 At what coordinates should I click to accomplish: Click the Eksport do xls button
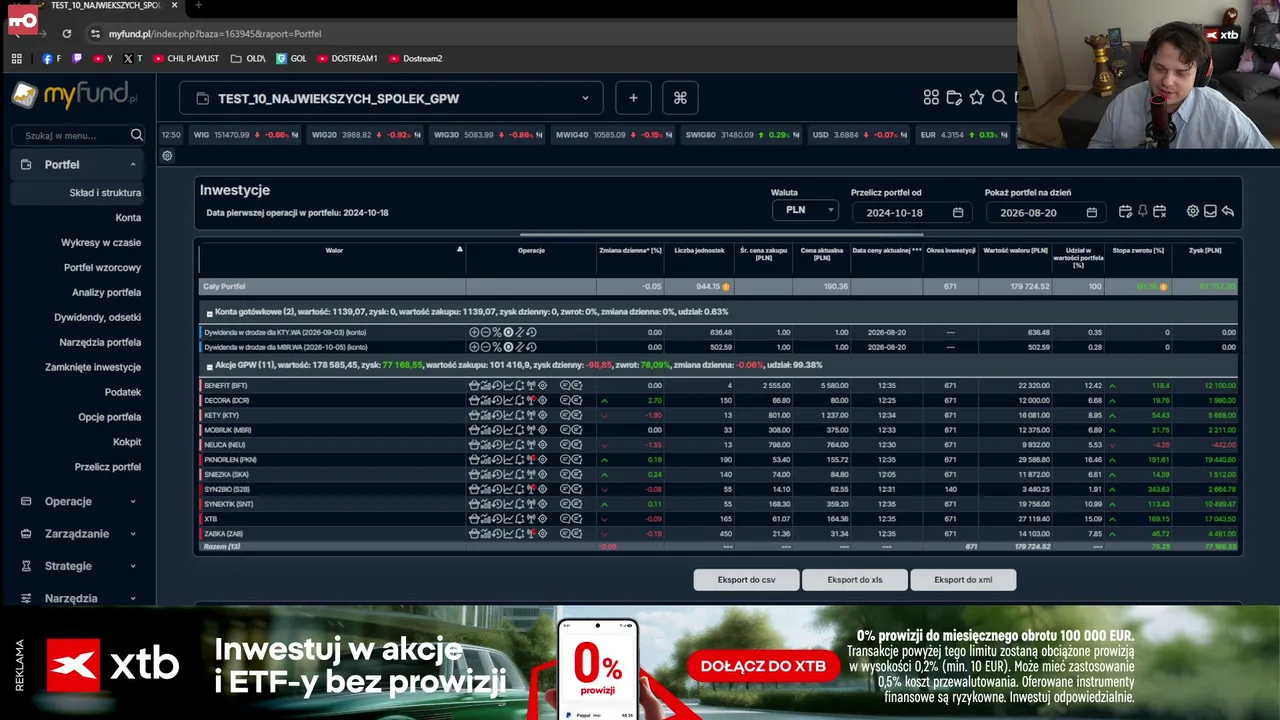pyautogui.click(x=855, y=580)
